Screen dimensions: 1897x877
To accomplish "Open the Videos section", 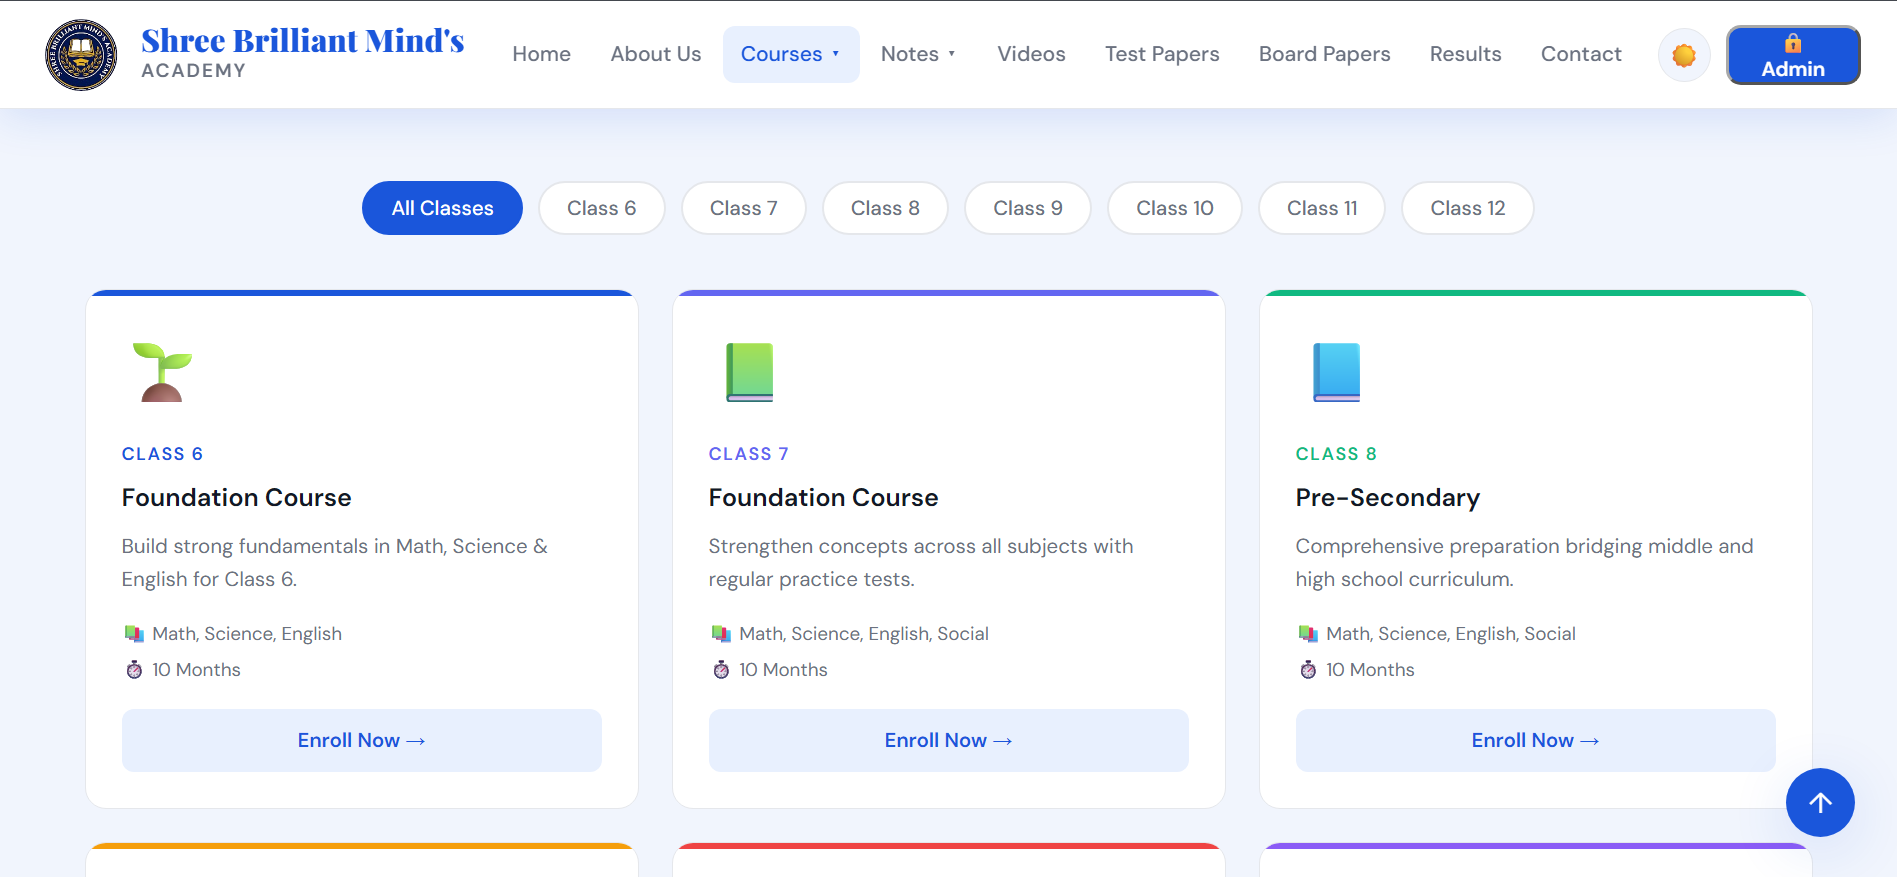I will click(1031, 54).
